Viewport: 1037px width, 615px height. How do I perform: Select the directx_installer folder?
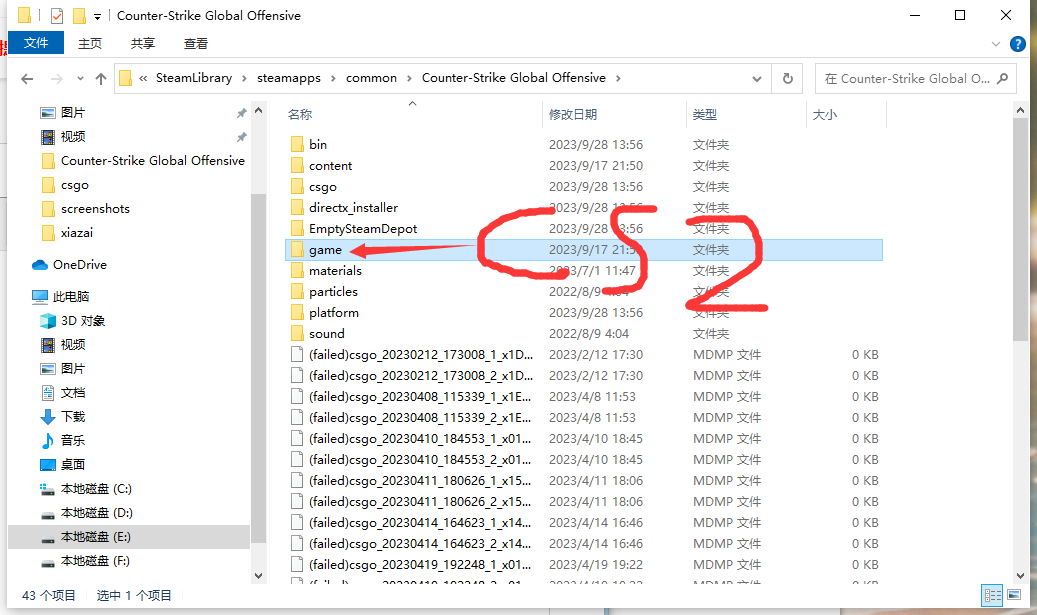[x=353, y=208]
